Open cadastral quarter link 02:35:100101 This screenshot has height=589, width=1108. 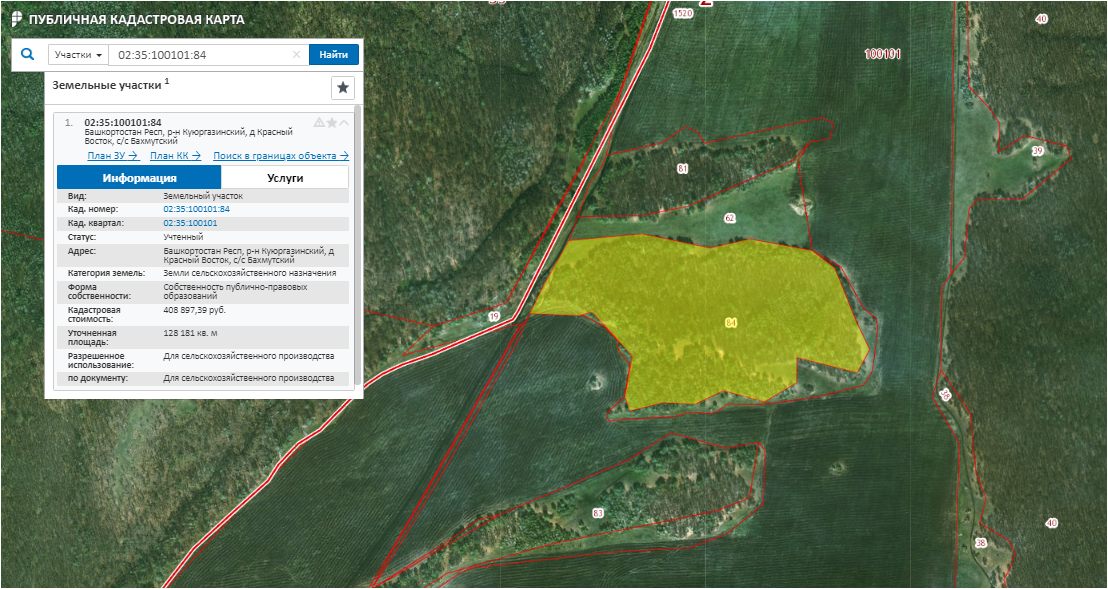pos(190,223)
